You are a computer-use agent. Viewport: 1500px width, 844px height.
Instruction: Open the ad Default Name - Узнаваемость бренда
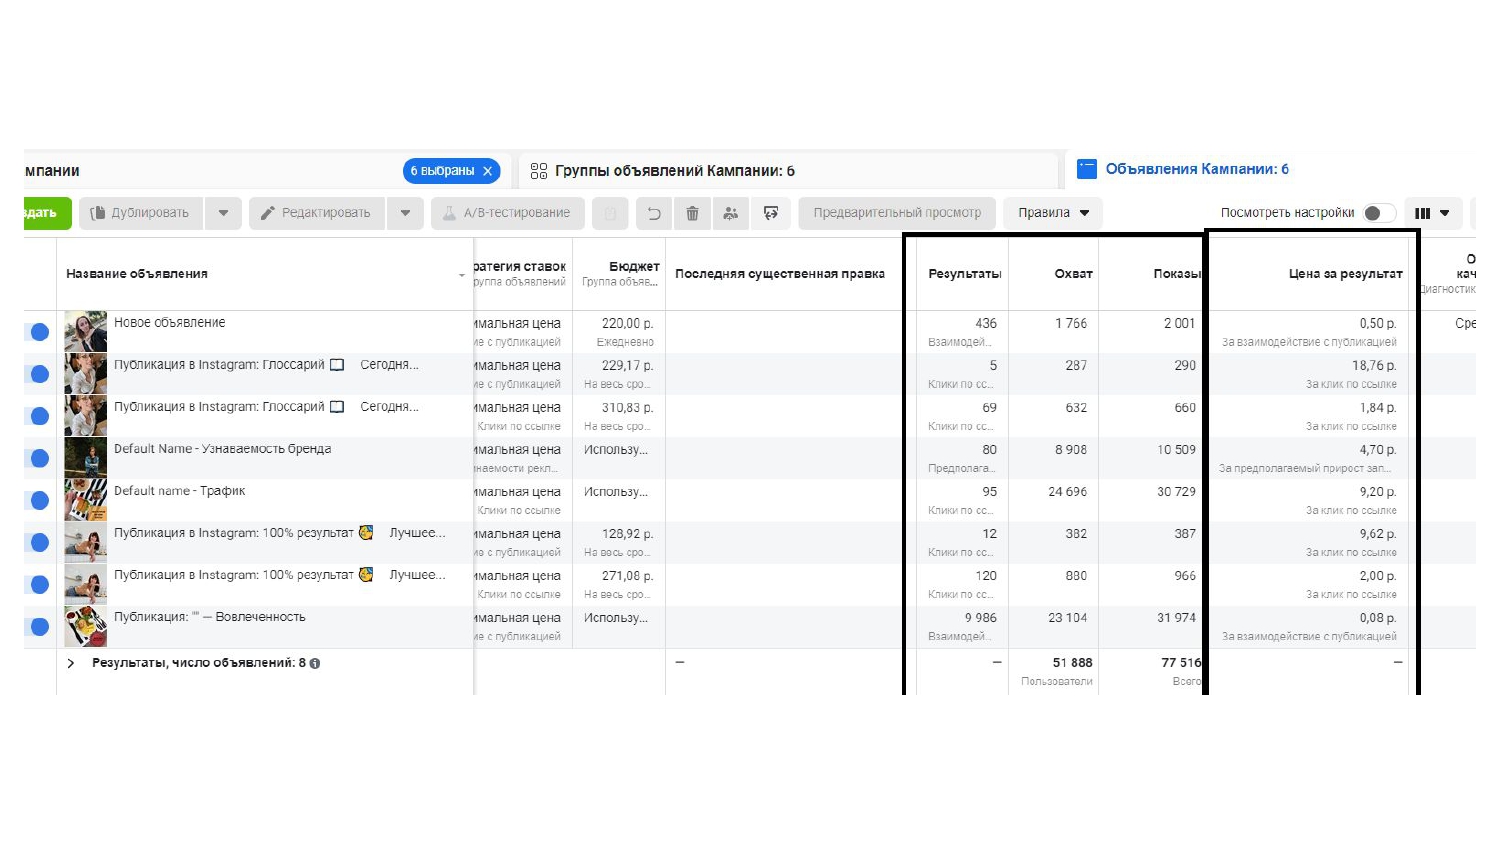222,449
